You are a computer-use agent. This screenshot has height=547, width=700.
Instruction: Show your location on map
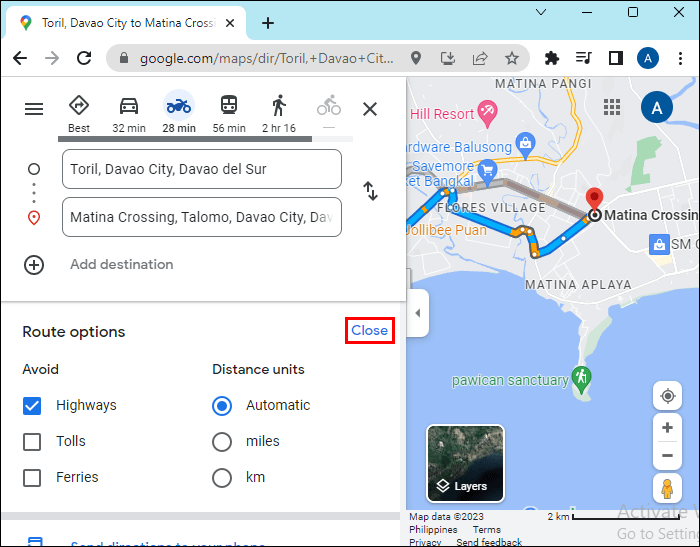tap(667, 396)
